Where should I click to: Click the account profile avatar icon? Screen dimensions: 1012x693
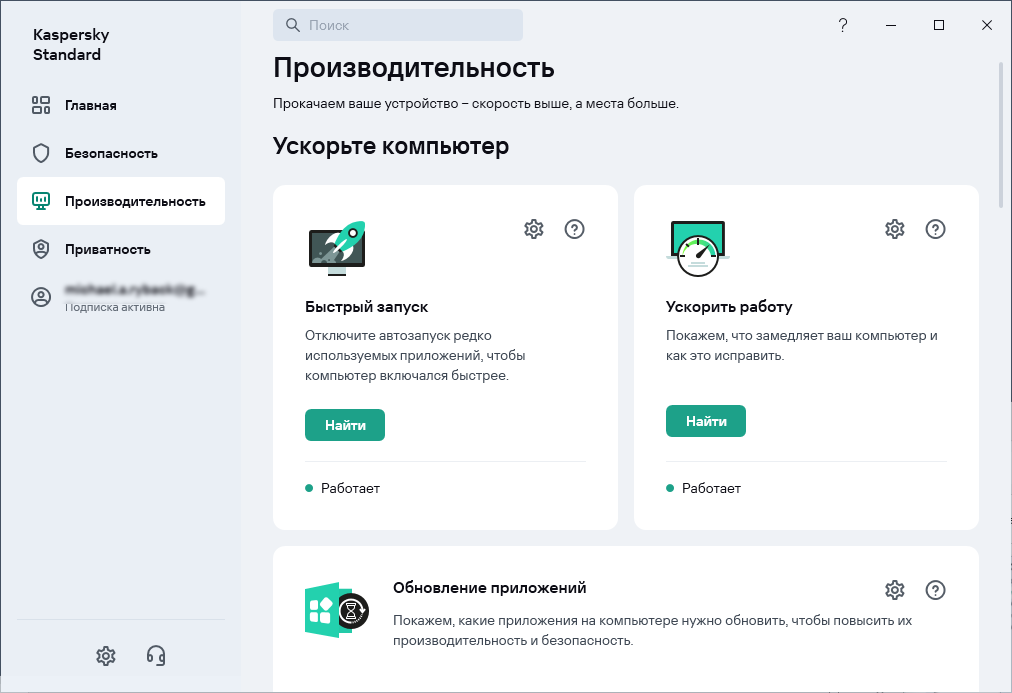click(41, 297)
